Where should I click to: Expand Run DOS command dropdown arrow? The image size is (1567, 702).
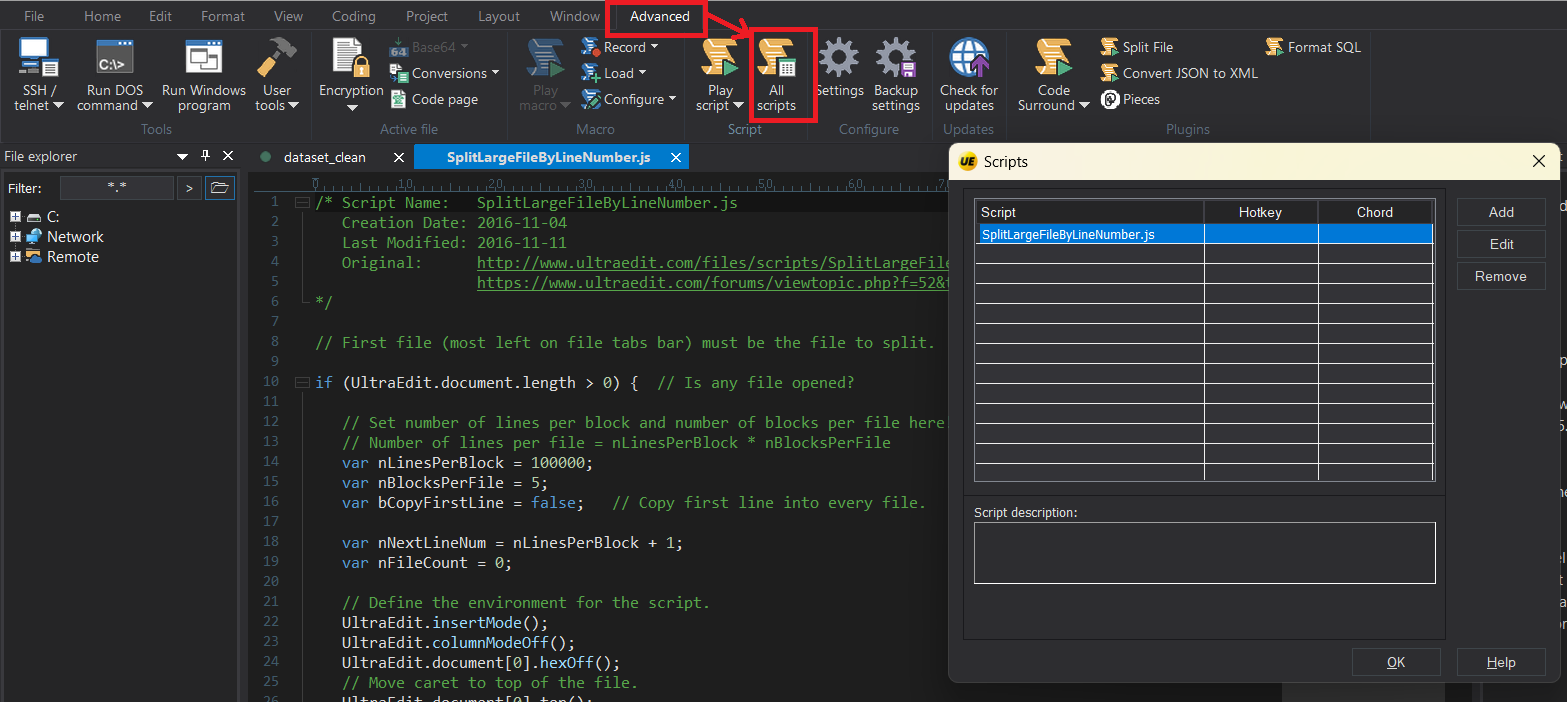point(147,105)
